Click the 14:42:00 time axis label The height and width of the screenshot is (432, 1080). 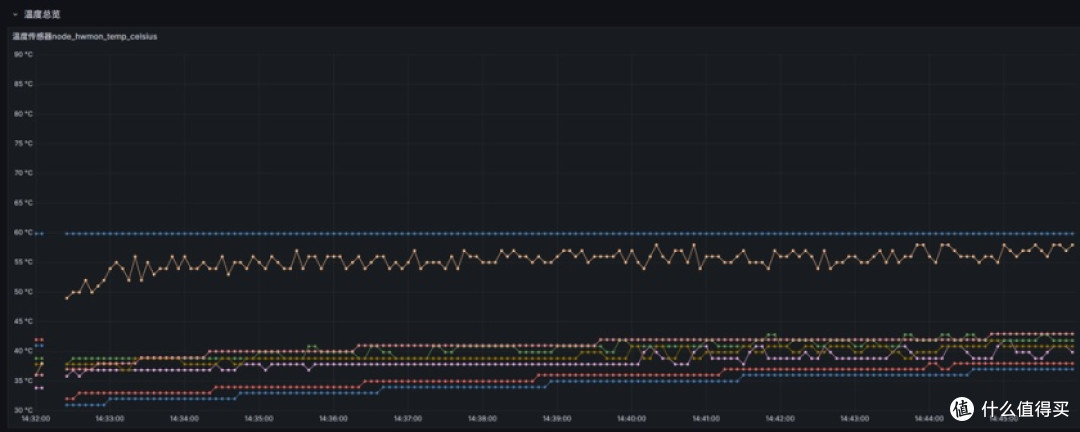pos(780,418)
